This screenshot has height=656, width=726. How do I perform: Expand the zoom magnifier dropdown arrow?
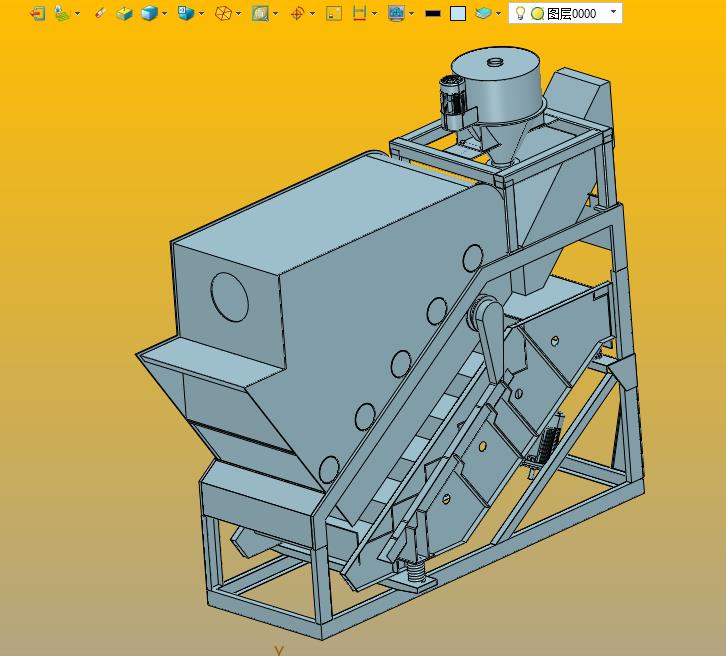tap(275, 13)
